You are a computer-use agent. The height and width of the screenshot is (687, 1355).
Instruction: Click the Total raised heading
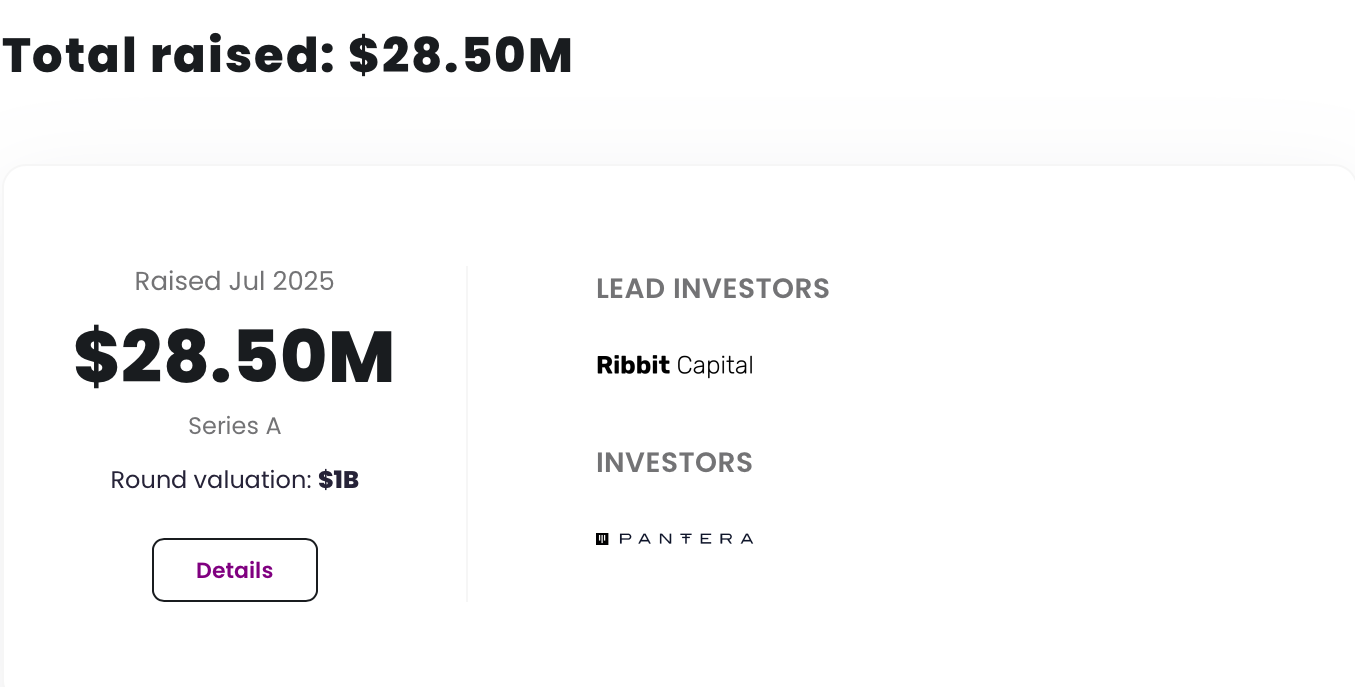[x=287, y=55]
